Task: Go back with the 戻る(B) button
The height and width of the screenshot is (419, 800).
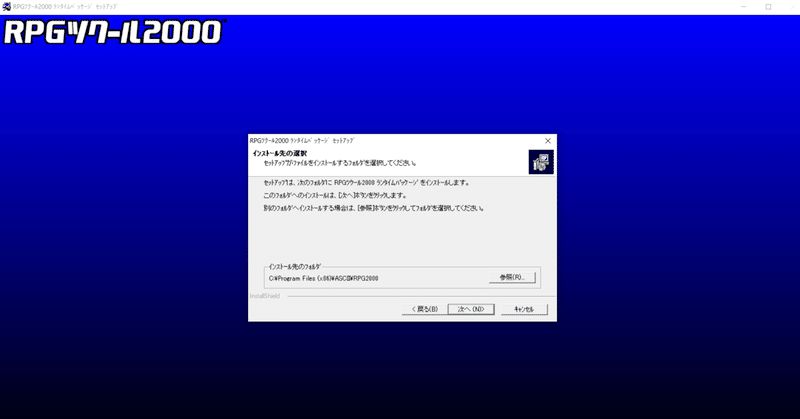Action: coord(424,309)
